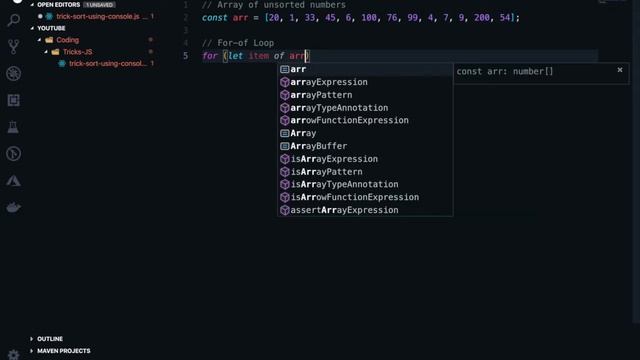Click the Tricks-JS folder icon
640x360 pixels.
click(56, 52)
